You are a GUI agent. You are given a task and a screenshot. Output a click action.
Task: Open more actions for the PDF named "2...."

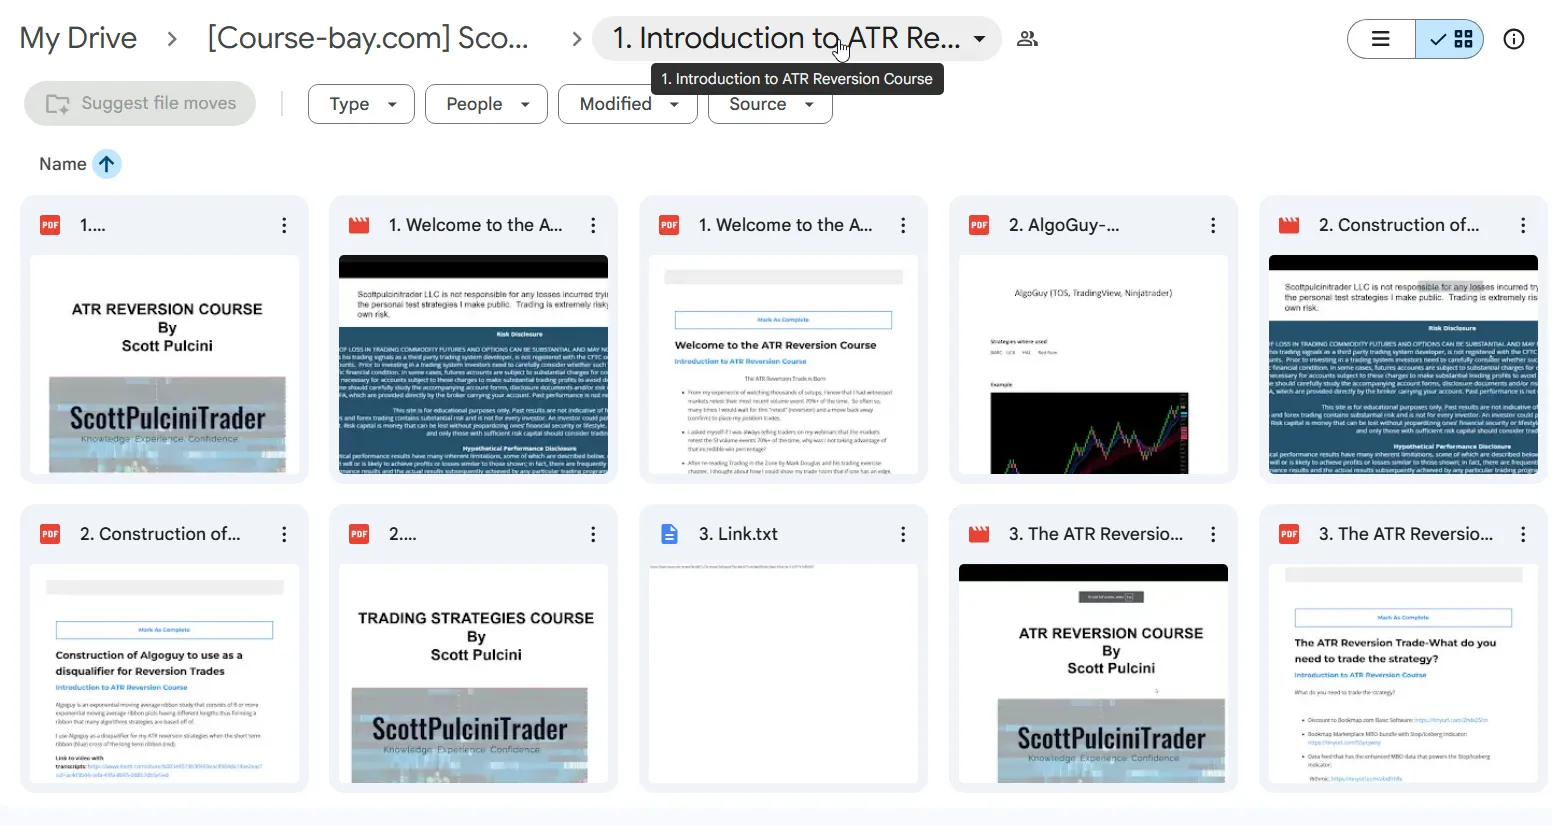[x=593, y=534]
